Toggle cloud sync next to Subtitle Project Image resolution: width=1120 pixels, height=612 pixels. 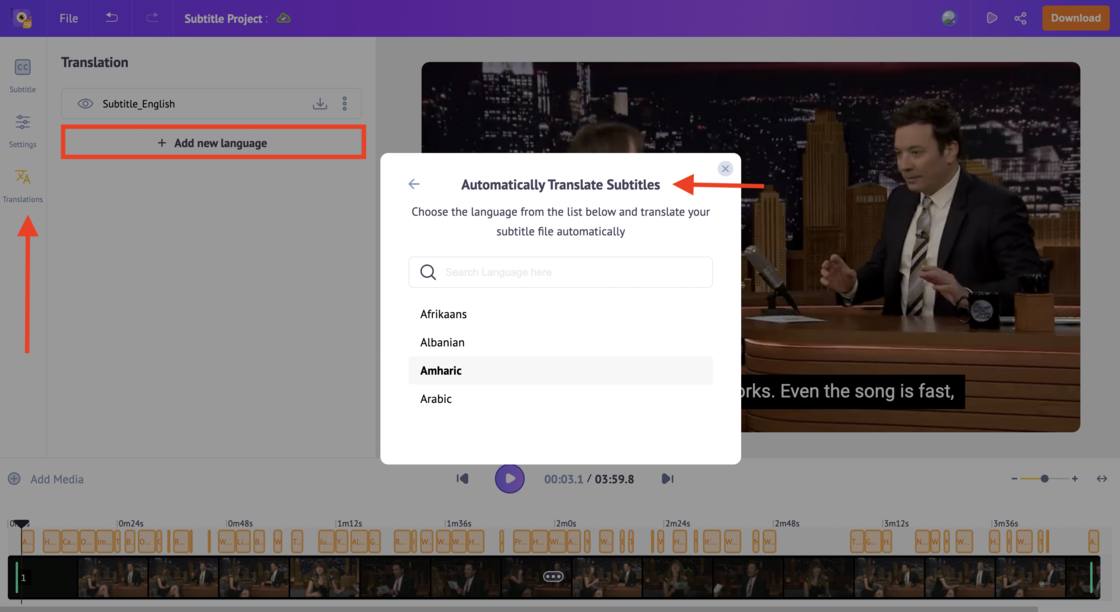tap(282, 18)
